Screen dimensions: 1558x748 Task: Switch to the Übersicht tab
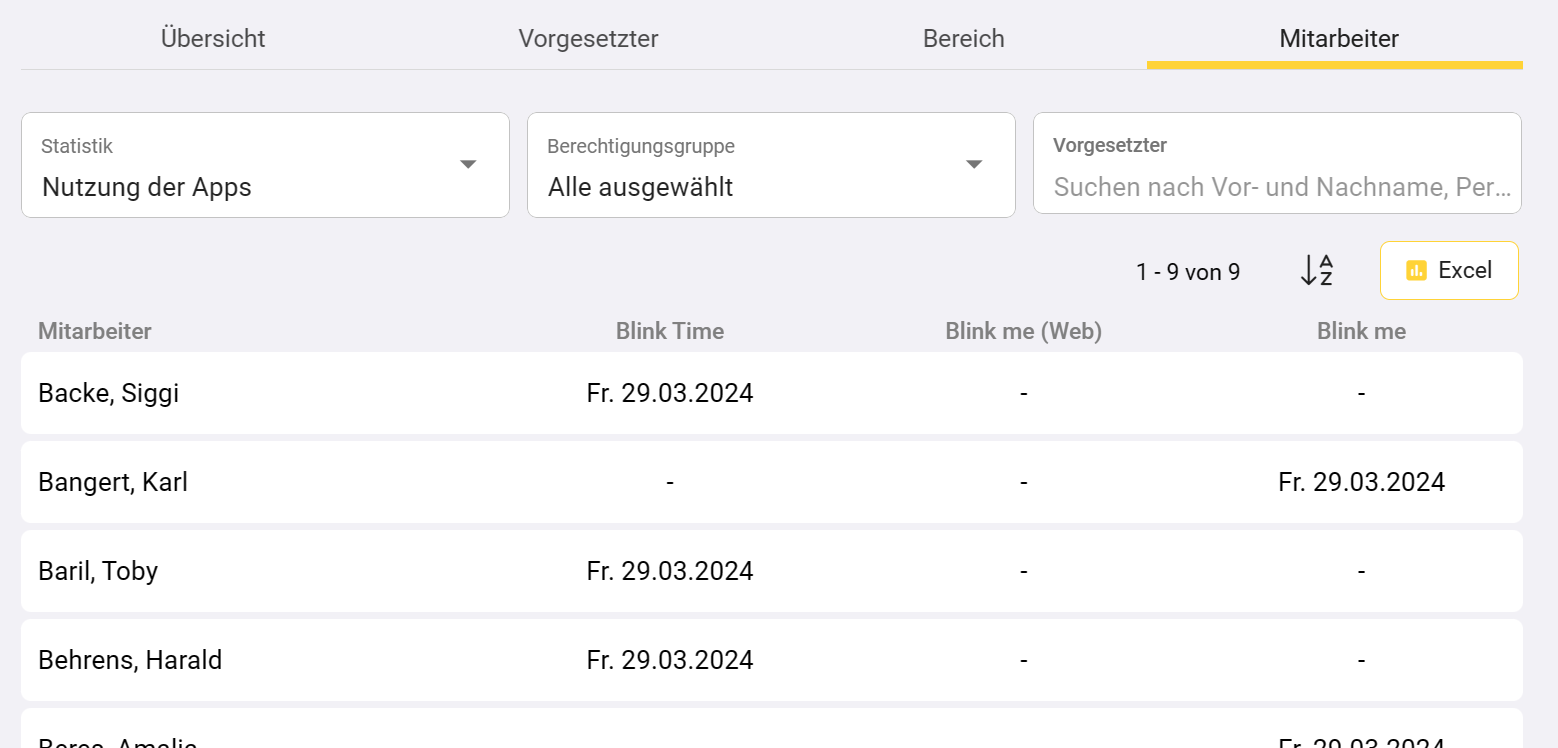[x=213, y=39]
